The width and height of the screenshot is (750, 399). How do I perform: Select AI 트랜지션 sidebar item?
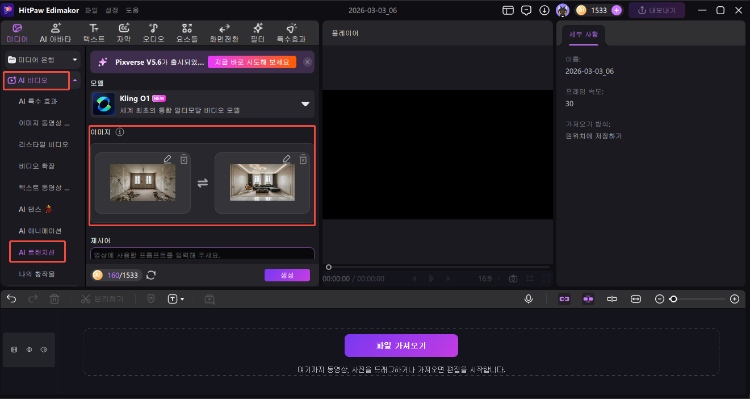point(37,252)
